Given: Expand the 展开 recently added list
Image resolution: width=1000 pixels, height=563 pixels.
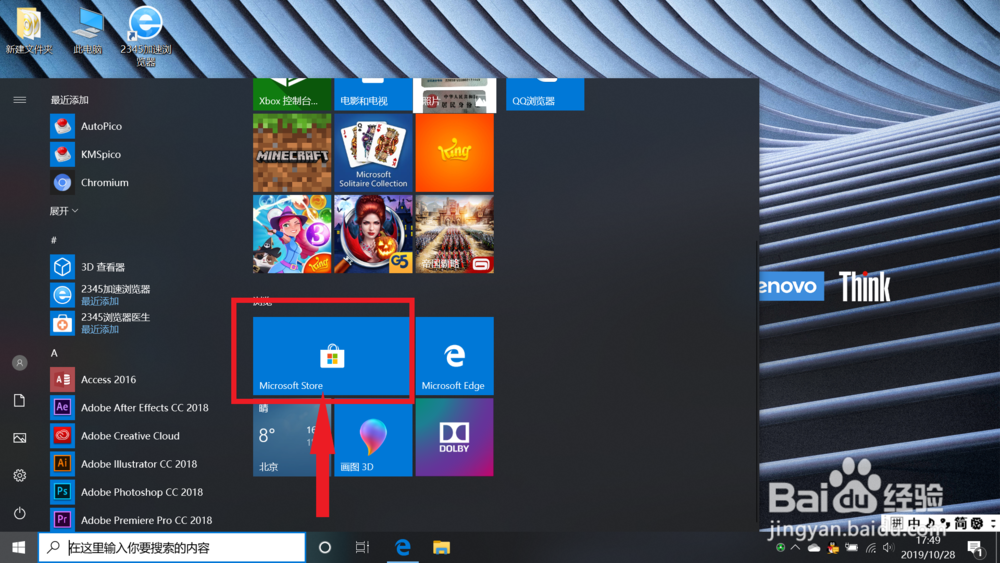Looking at the screenshot, I should (x=64, y=211).
